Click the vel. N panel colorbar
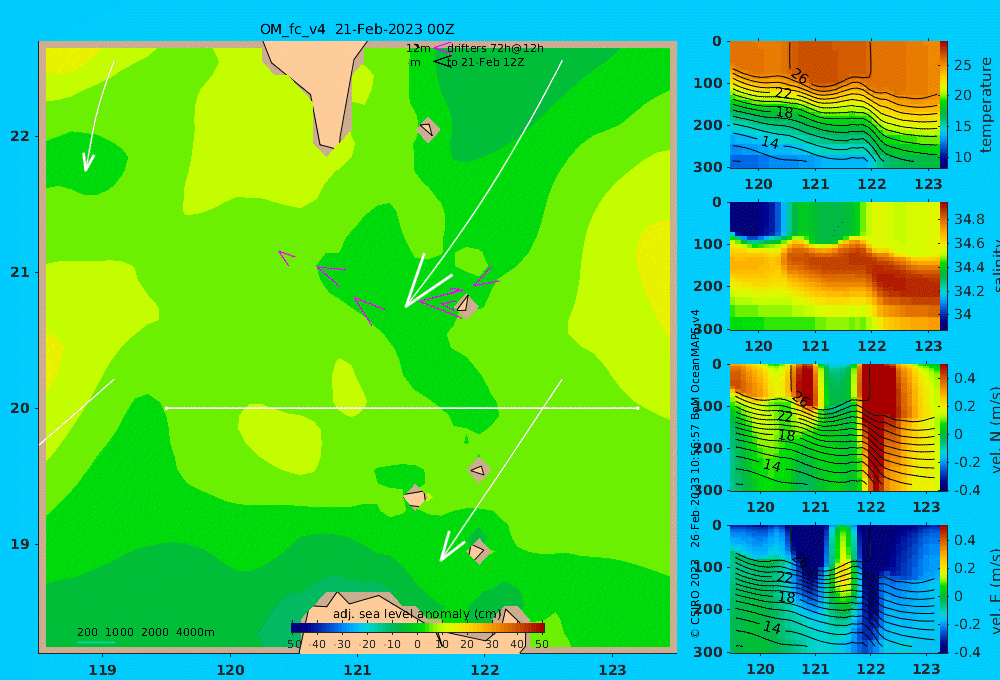Image resolution: width=1000 pixels, height=680 pixels. click(x=943, y=427)
